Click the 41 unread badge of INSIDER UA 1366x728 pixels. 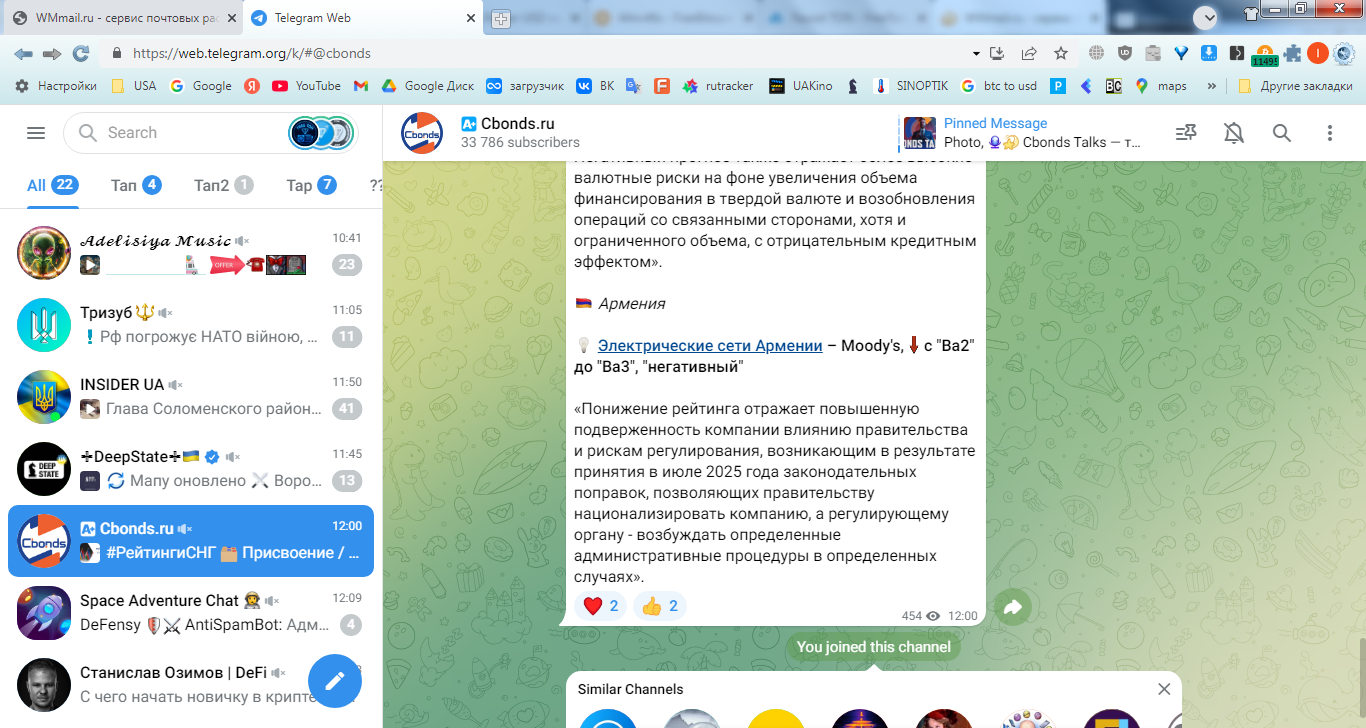[347, 409]
